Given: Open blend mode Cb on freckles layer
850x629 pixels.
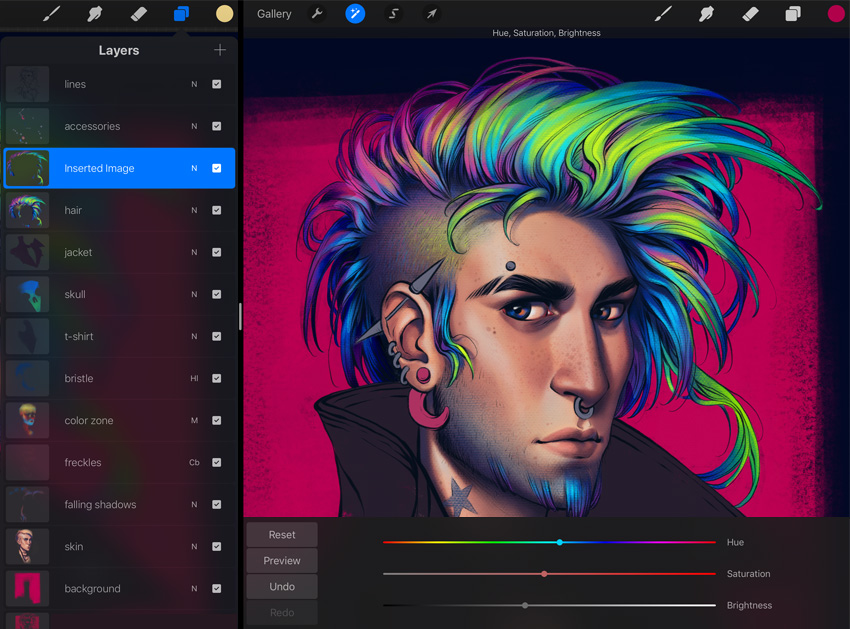Looking at the screenshot, I should [x=194, y=462].
